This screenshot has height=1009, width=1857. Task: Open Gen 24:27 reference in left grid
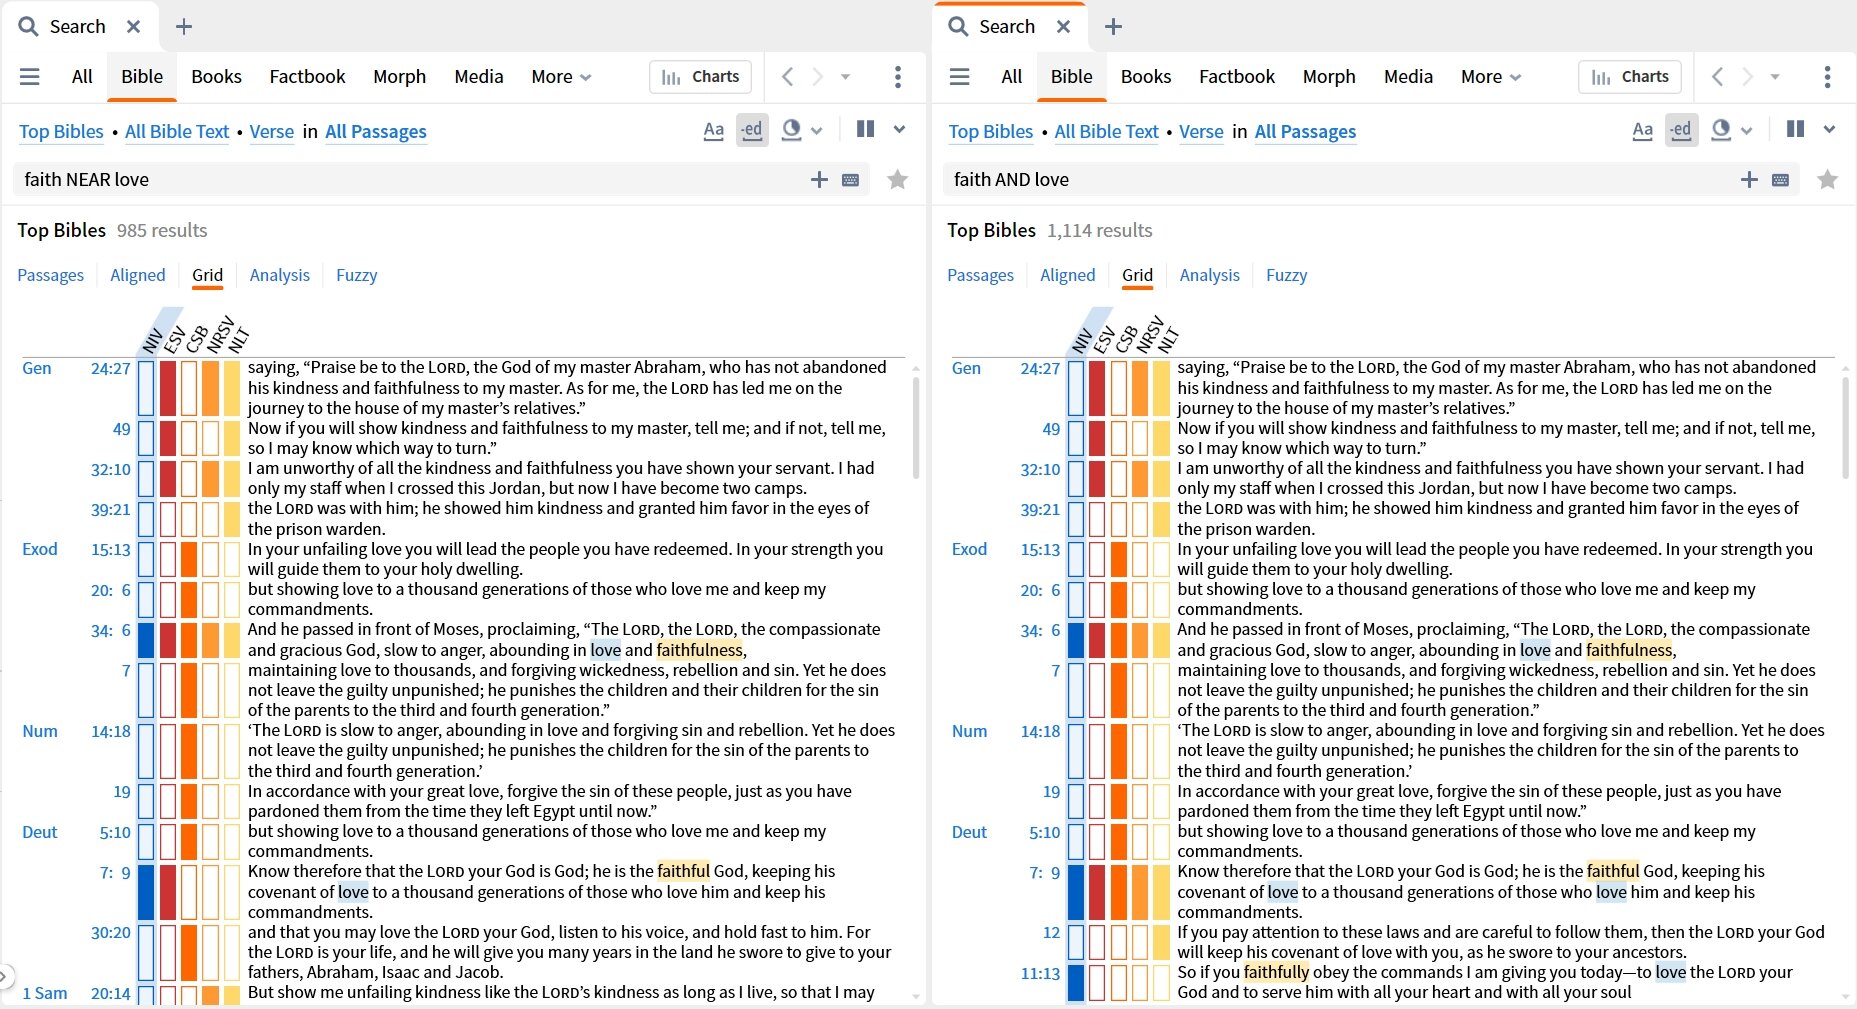(x=110, y=369)
